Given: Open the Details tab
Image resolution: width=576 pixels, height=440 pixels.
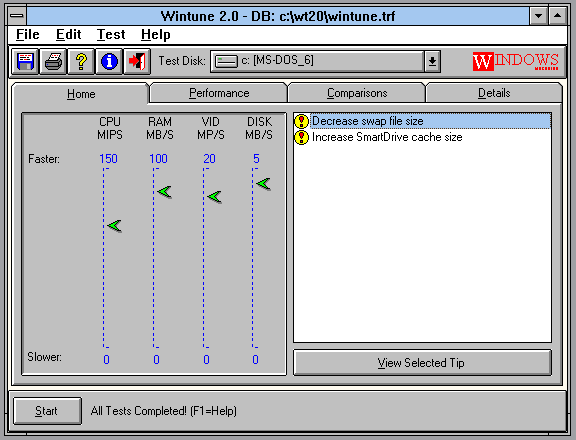Looking at the screenshot, I should 494,93.
